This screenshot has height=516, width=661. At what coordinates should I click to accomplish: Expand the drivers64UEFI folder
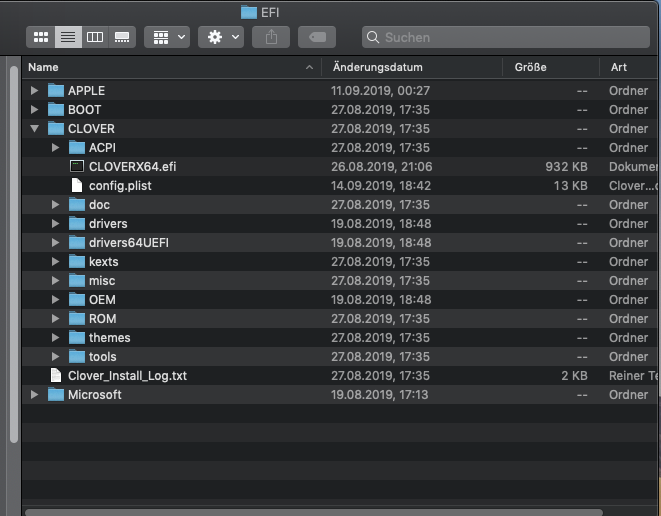(x=55, y=242)
